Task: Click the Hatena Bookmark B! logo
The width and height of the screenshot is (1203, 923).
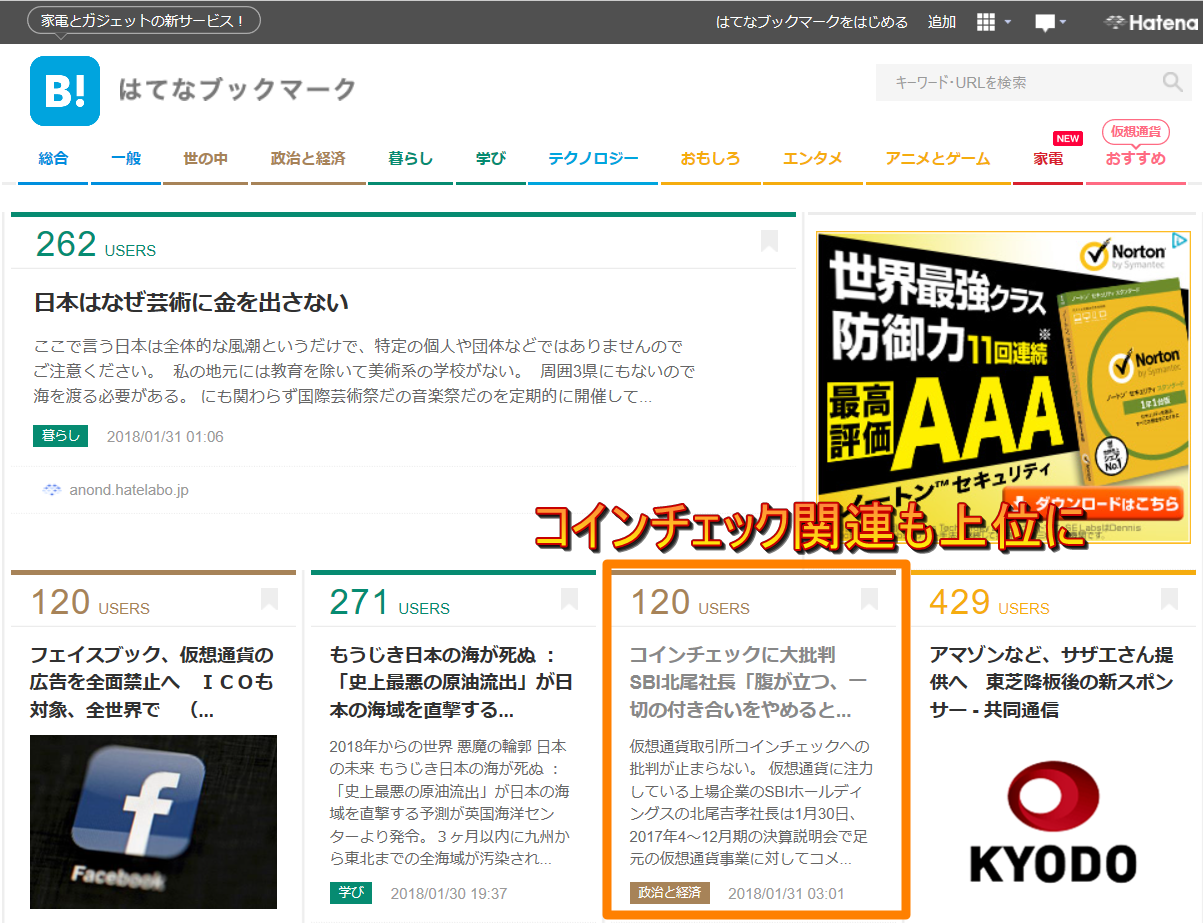Action: pyautogui.click(x=65, y=90)
